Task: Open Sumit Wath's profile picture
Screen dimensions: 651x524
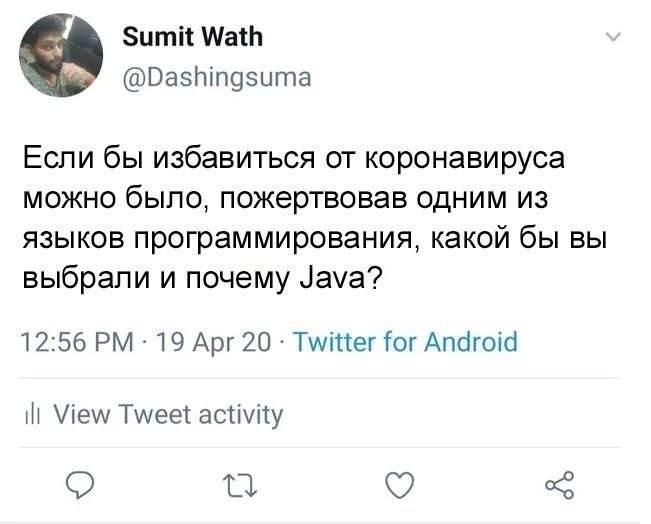Action: [62, 56]
